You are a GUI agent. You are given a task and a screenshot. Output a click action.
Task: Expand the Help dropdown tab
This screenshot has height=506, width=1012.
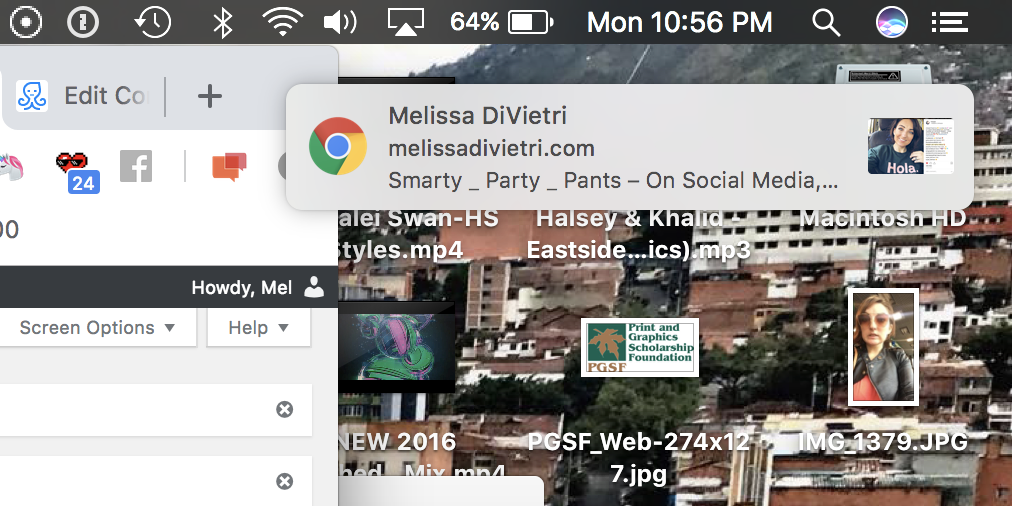coord(258,328)
